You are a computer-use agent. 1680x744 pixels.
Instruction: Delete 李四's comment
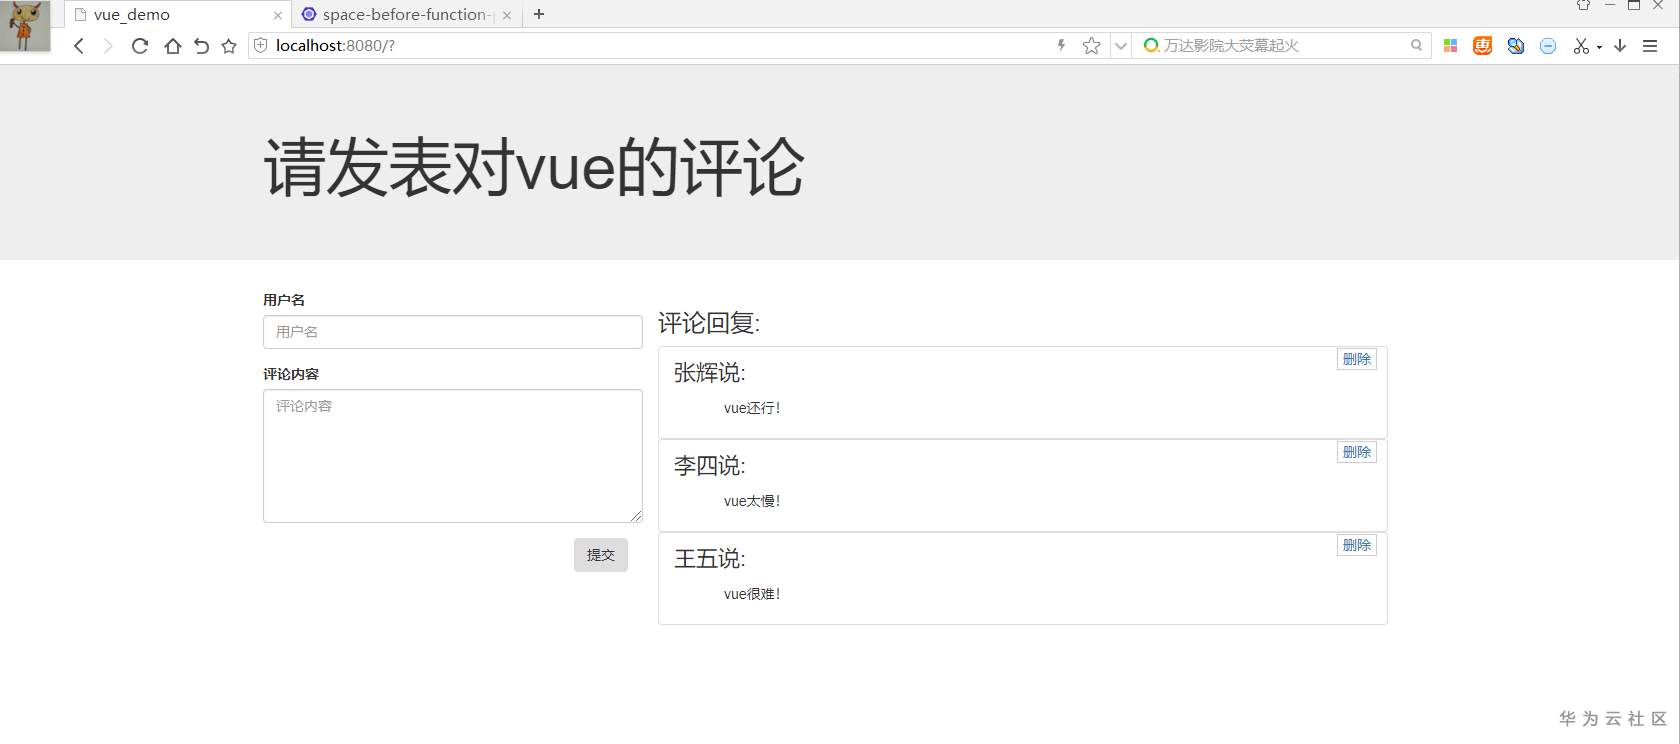coord(1357,452)
